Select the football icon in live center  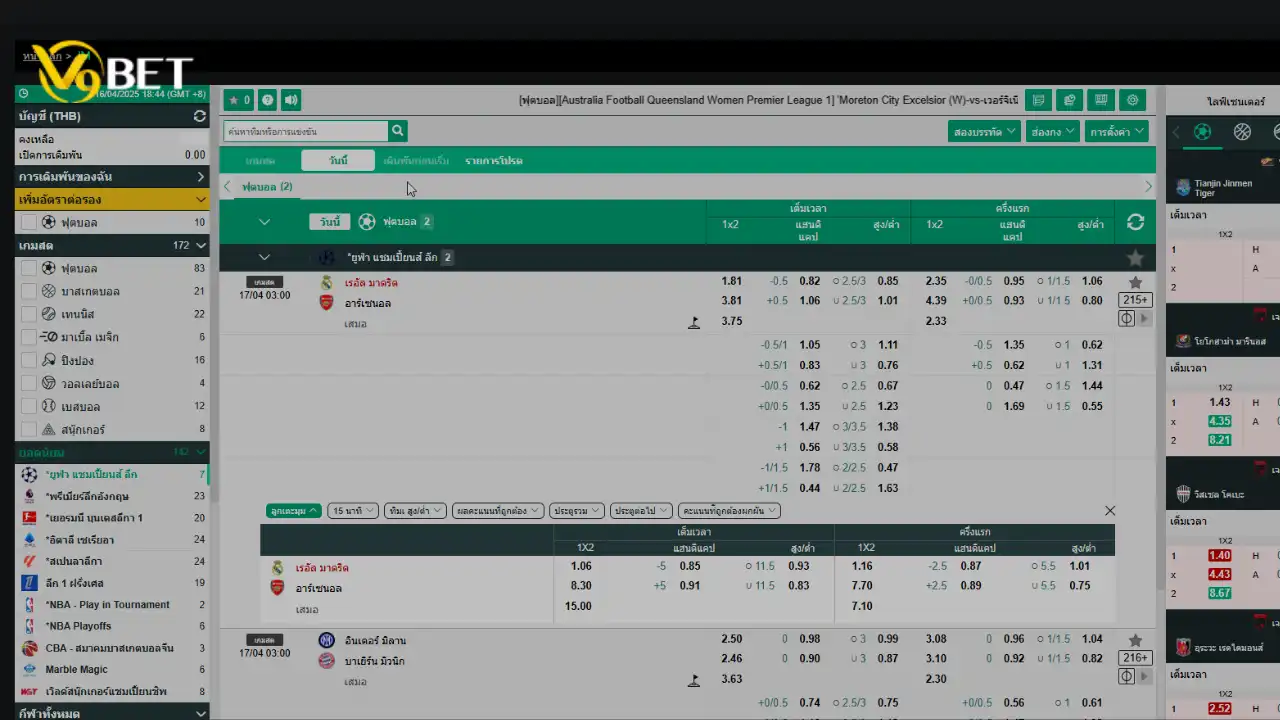pos(1202,132)
